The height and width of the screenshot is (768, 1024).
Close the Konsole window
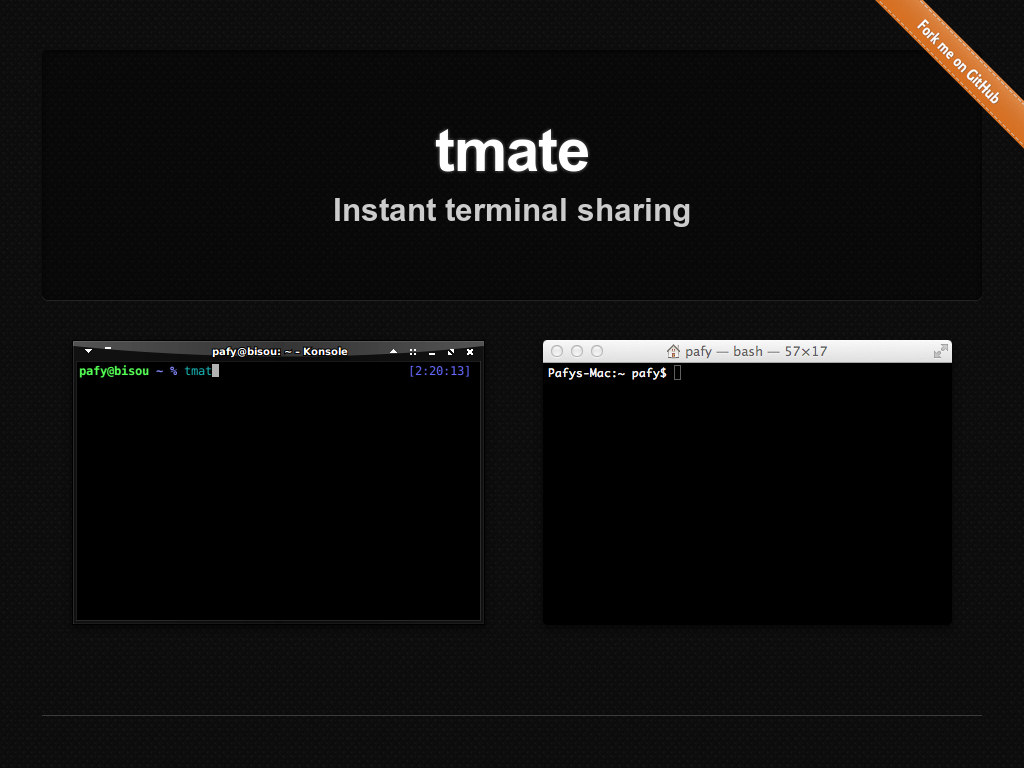pyautogui.click(x=470, y=352)
